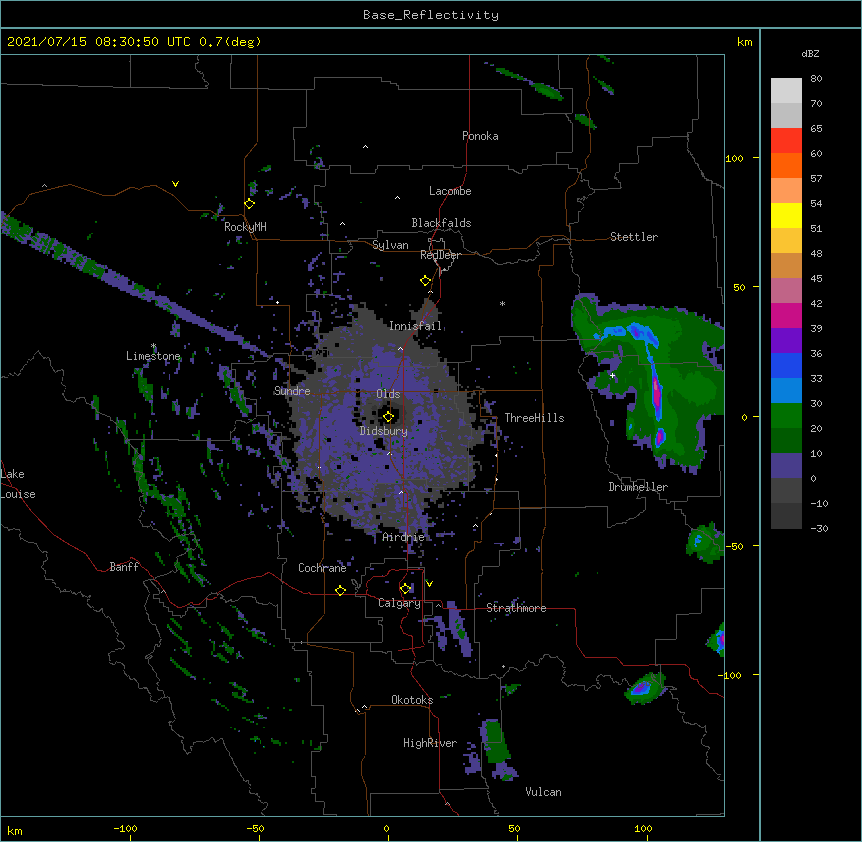862x842 pixels.
Task: Click the 45 value on the dBZ scale
Action: 816,279
